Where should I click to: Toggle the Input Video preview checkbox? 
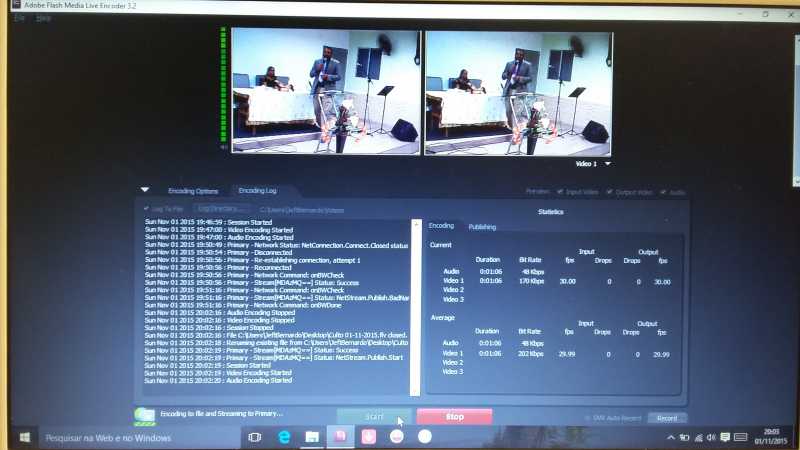click(563, 191)
